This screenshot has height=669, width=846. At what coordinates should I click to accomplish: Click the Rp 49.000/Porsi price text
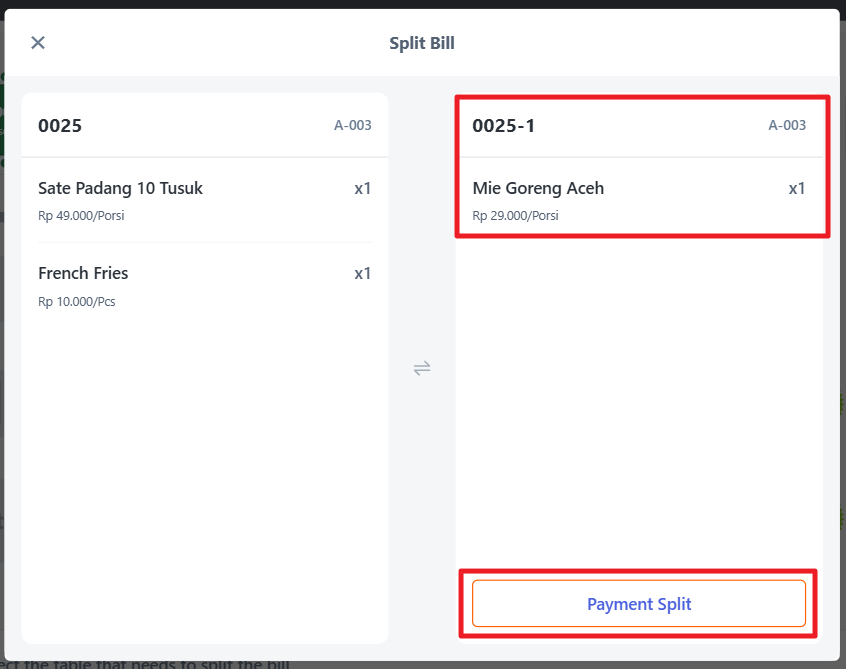click(x=81, y=216)
